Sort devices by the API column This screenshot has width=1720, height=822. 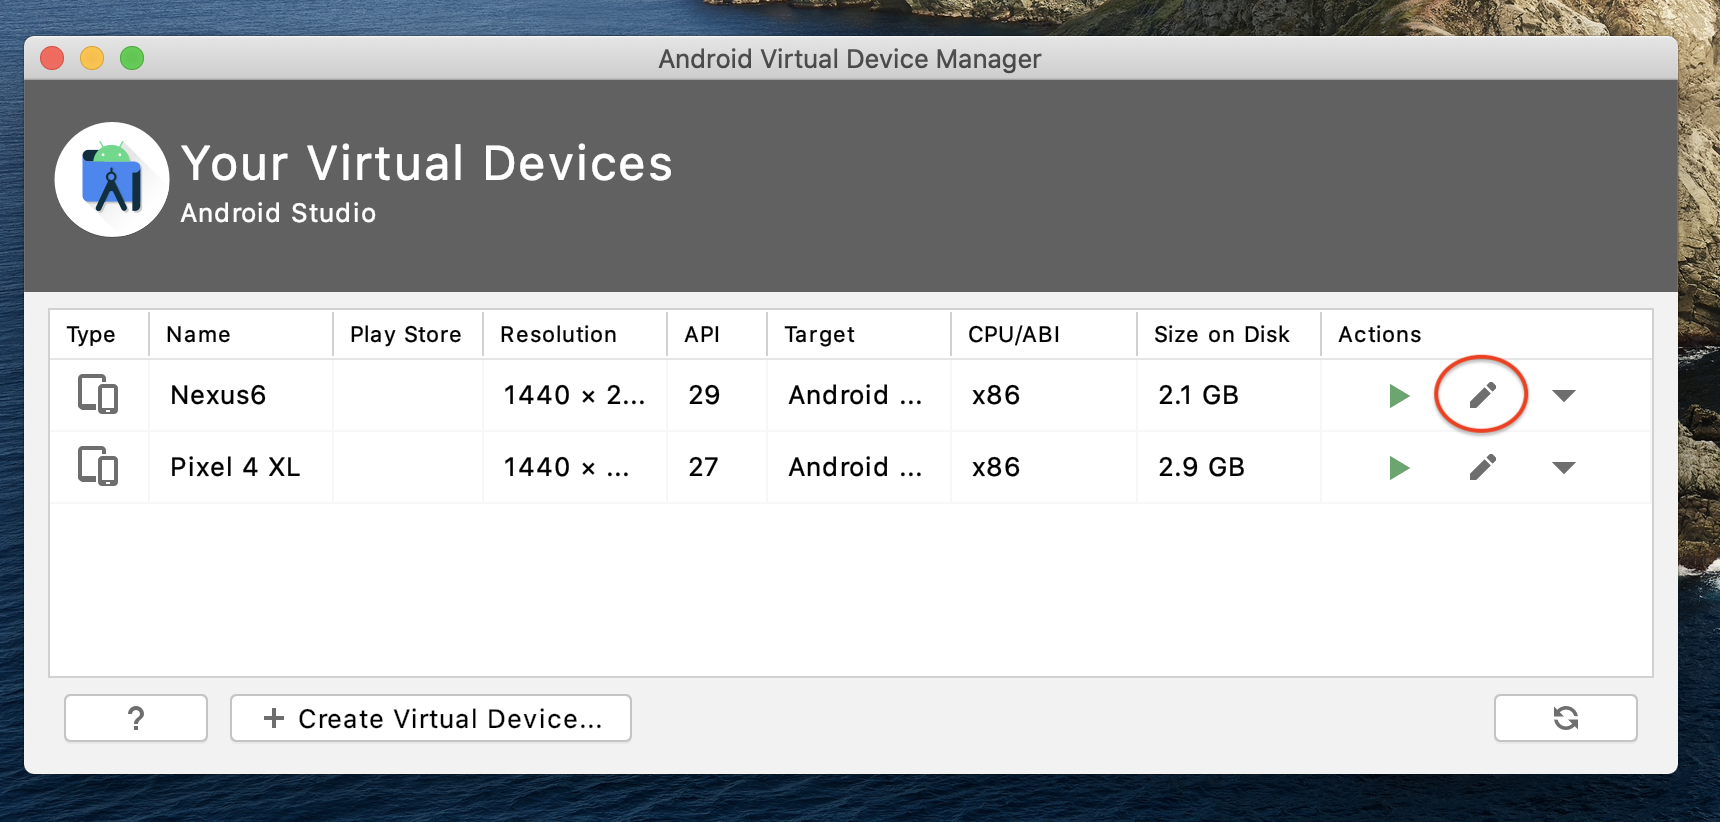(x=702, y=335)
